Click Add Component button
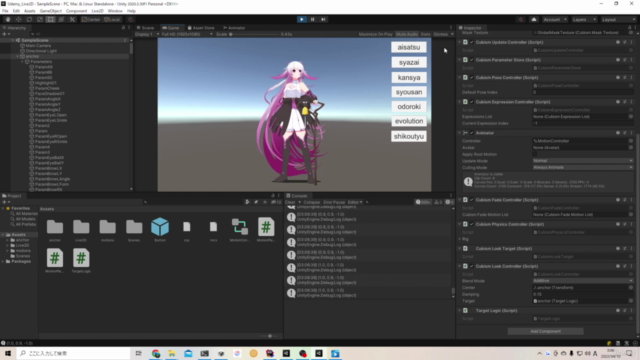Image resolution: width=640 pixels, height=360 pixels. tap(545, 331)
